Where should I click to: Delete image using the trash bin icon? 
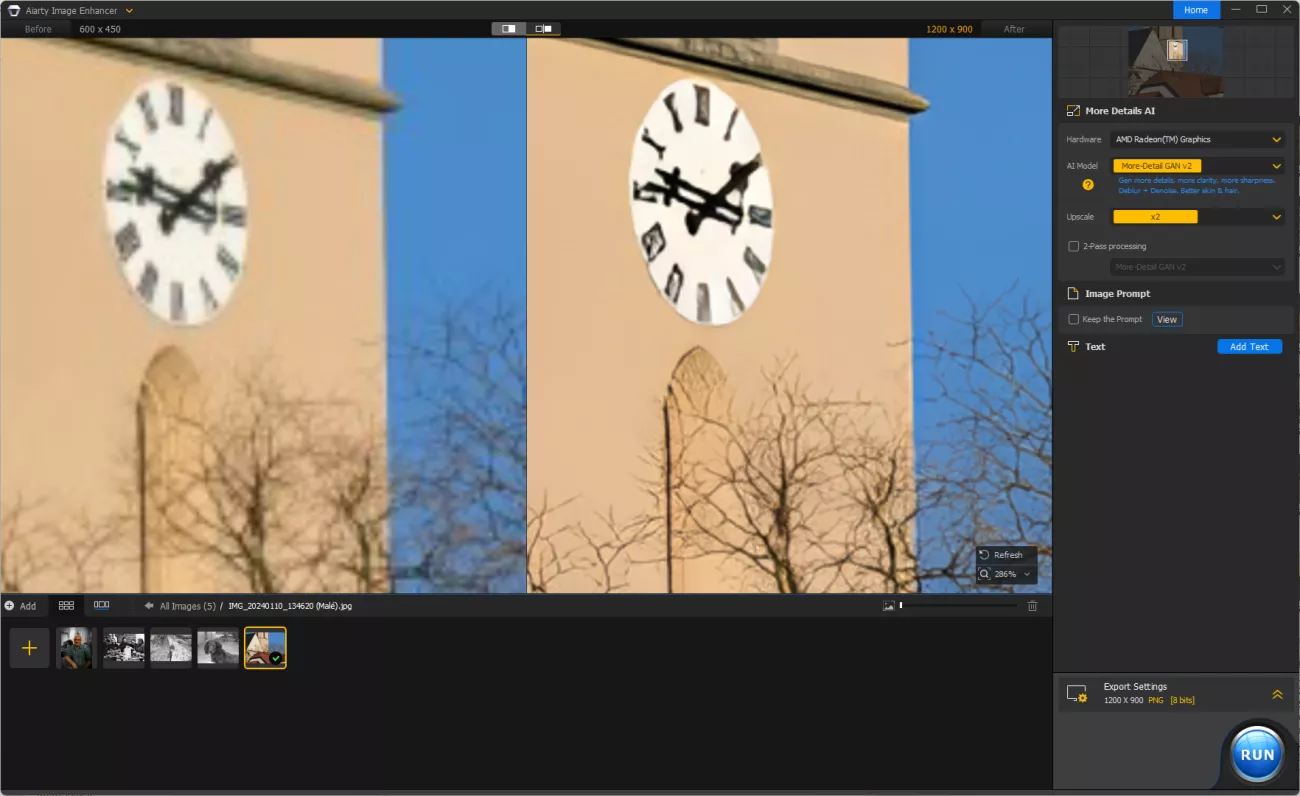(x=1033, y=606)
